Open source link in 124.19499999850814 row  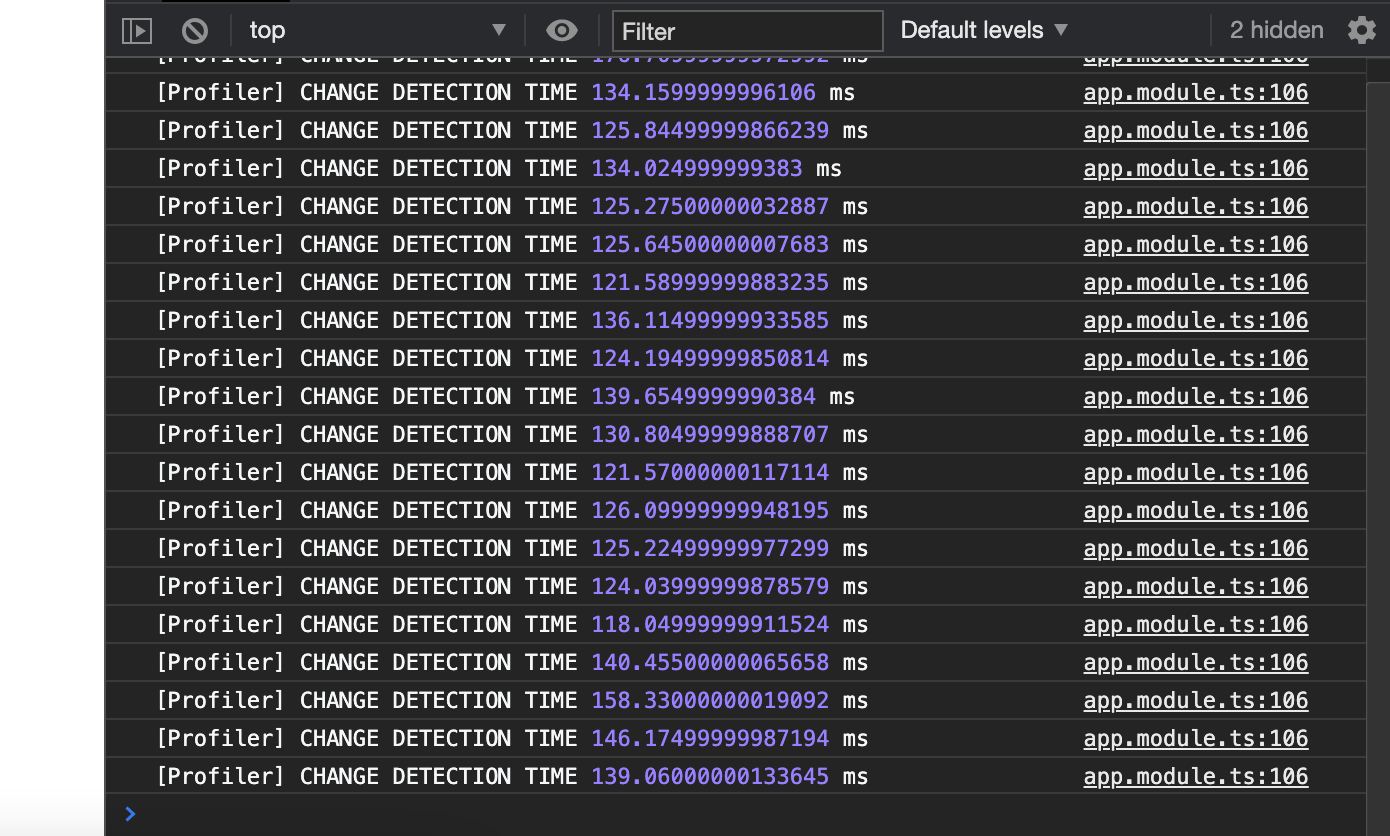(x=1196, y=359)
